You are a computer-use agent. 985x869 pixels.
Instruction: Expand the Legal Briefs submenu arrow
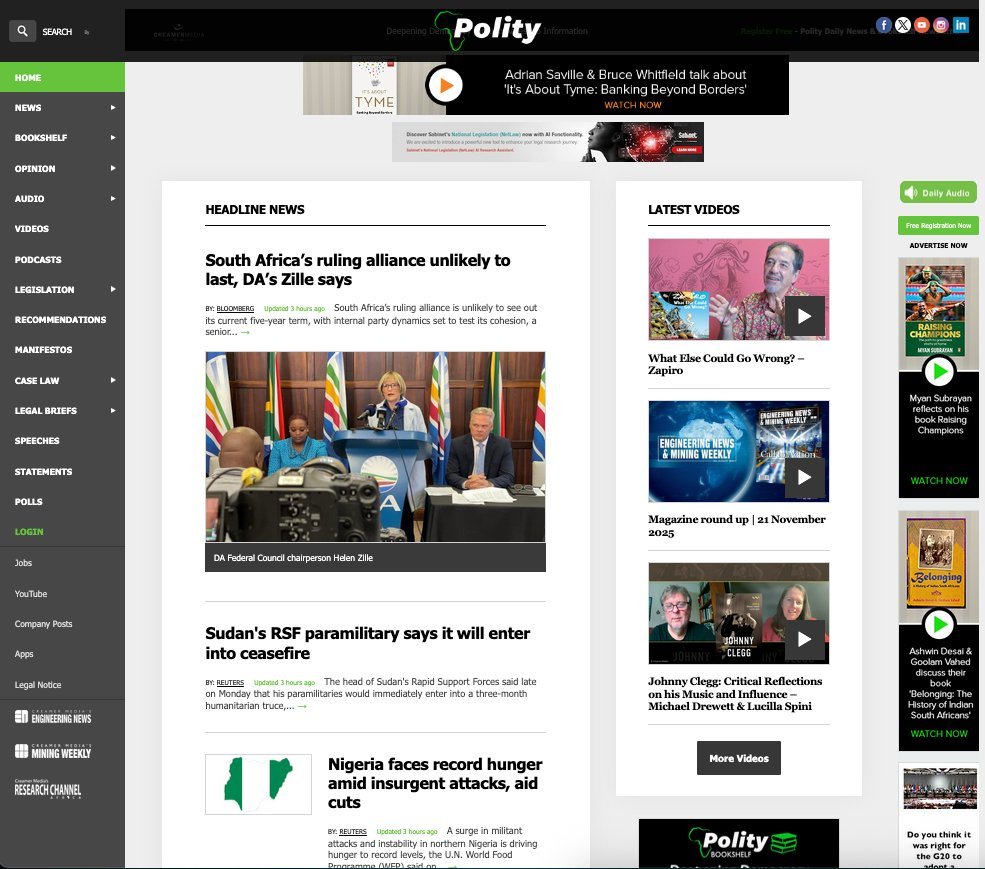(113, 410)
